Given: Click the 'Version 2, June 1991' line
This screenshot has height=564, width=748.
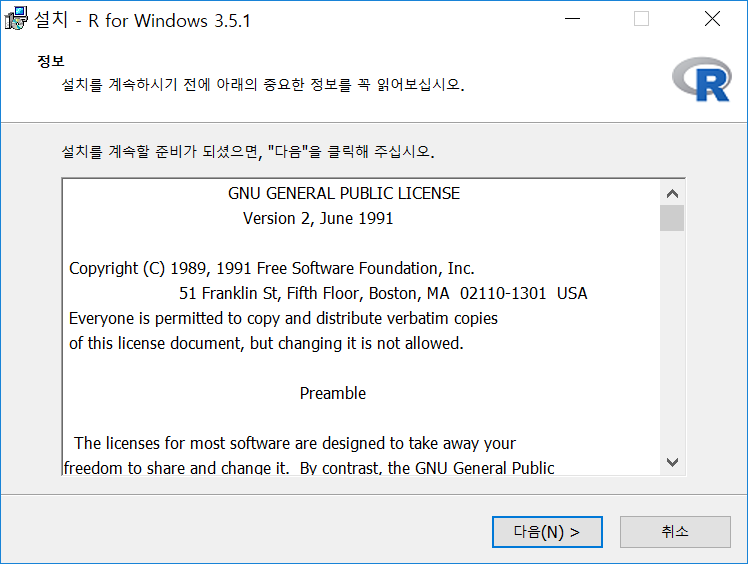Looking at the screenshot, I should pos(318,219).
